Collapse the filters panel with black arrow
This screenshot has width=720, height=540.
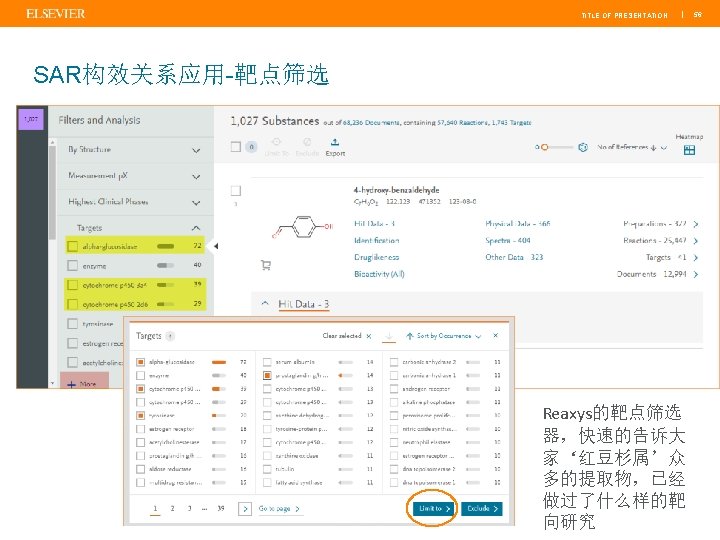216,247
